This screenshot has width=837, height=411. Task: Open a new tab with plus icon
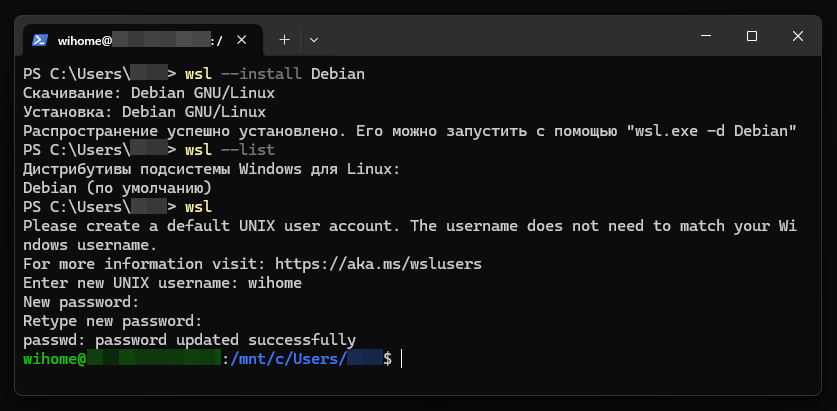coord(285,40)
